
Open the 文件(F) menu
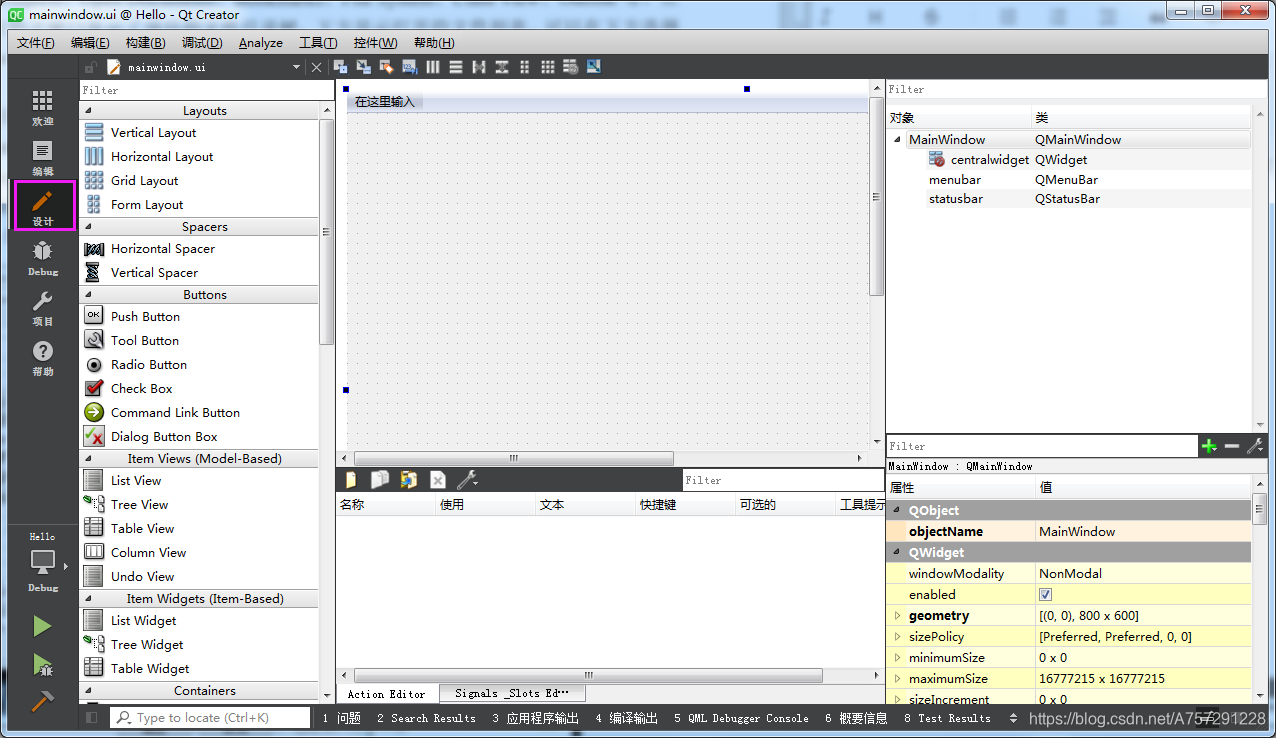[x=36, y=43]
